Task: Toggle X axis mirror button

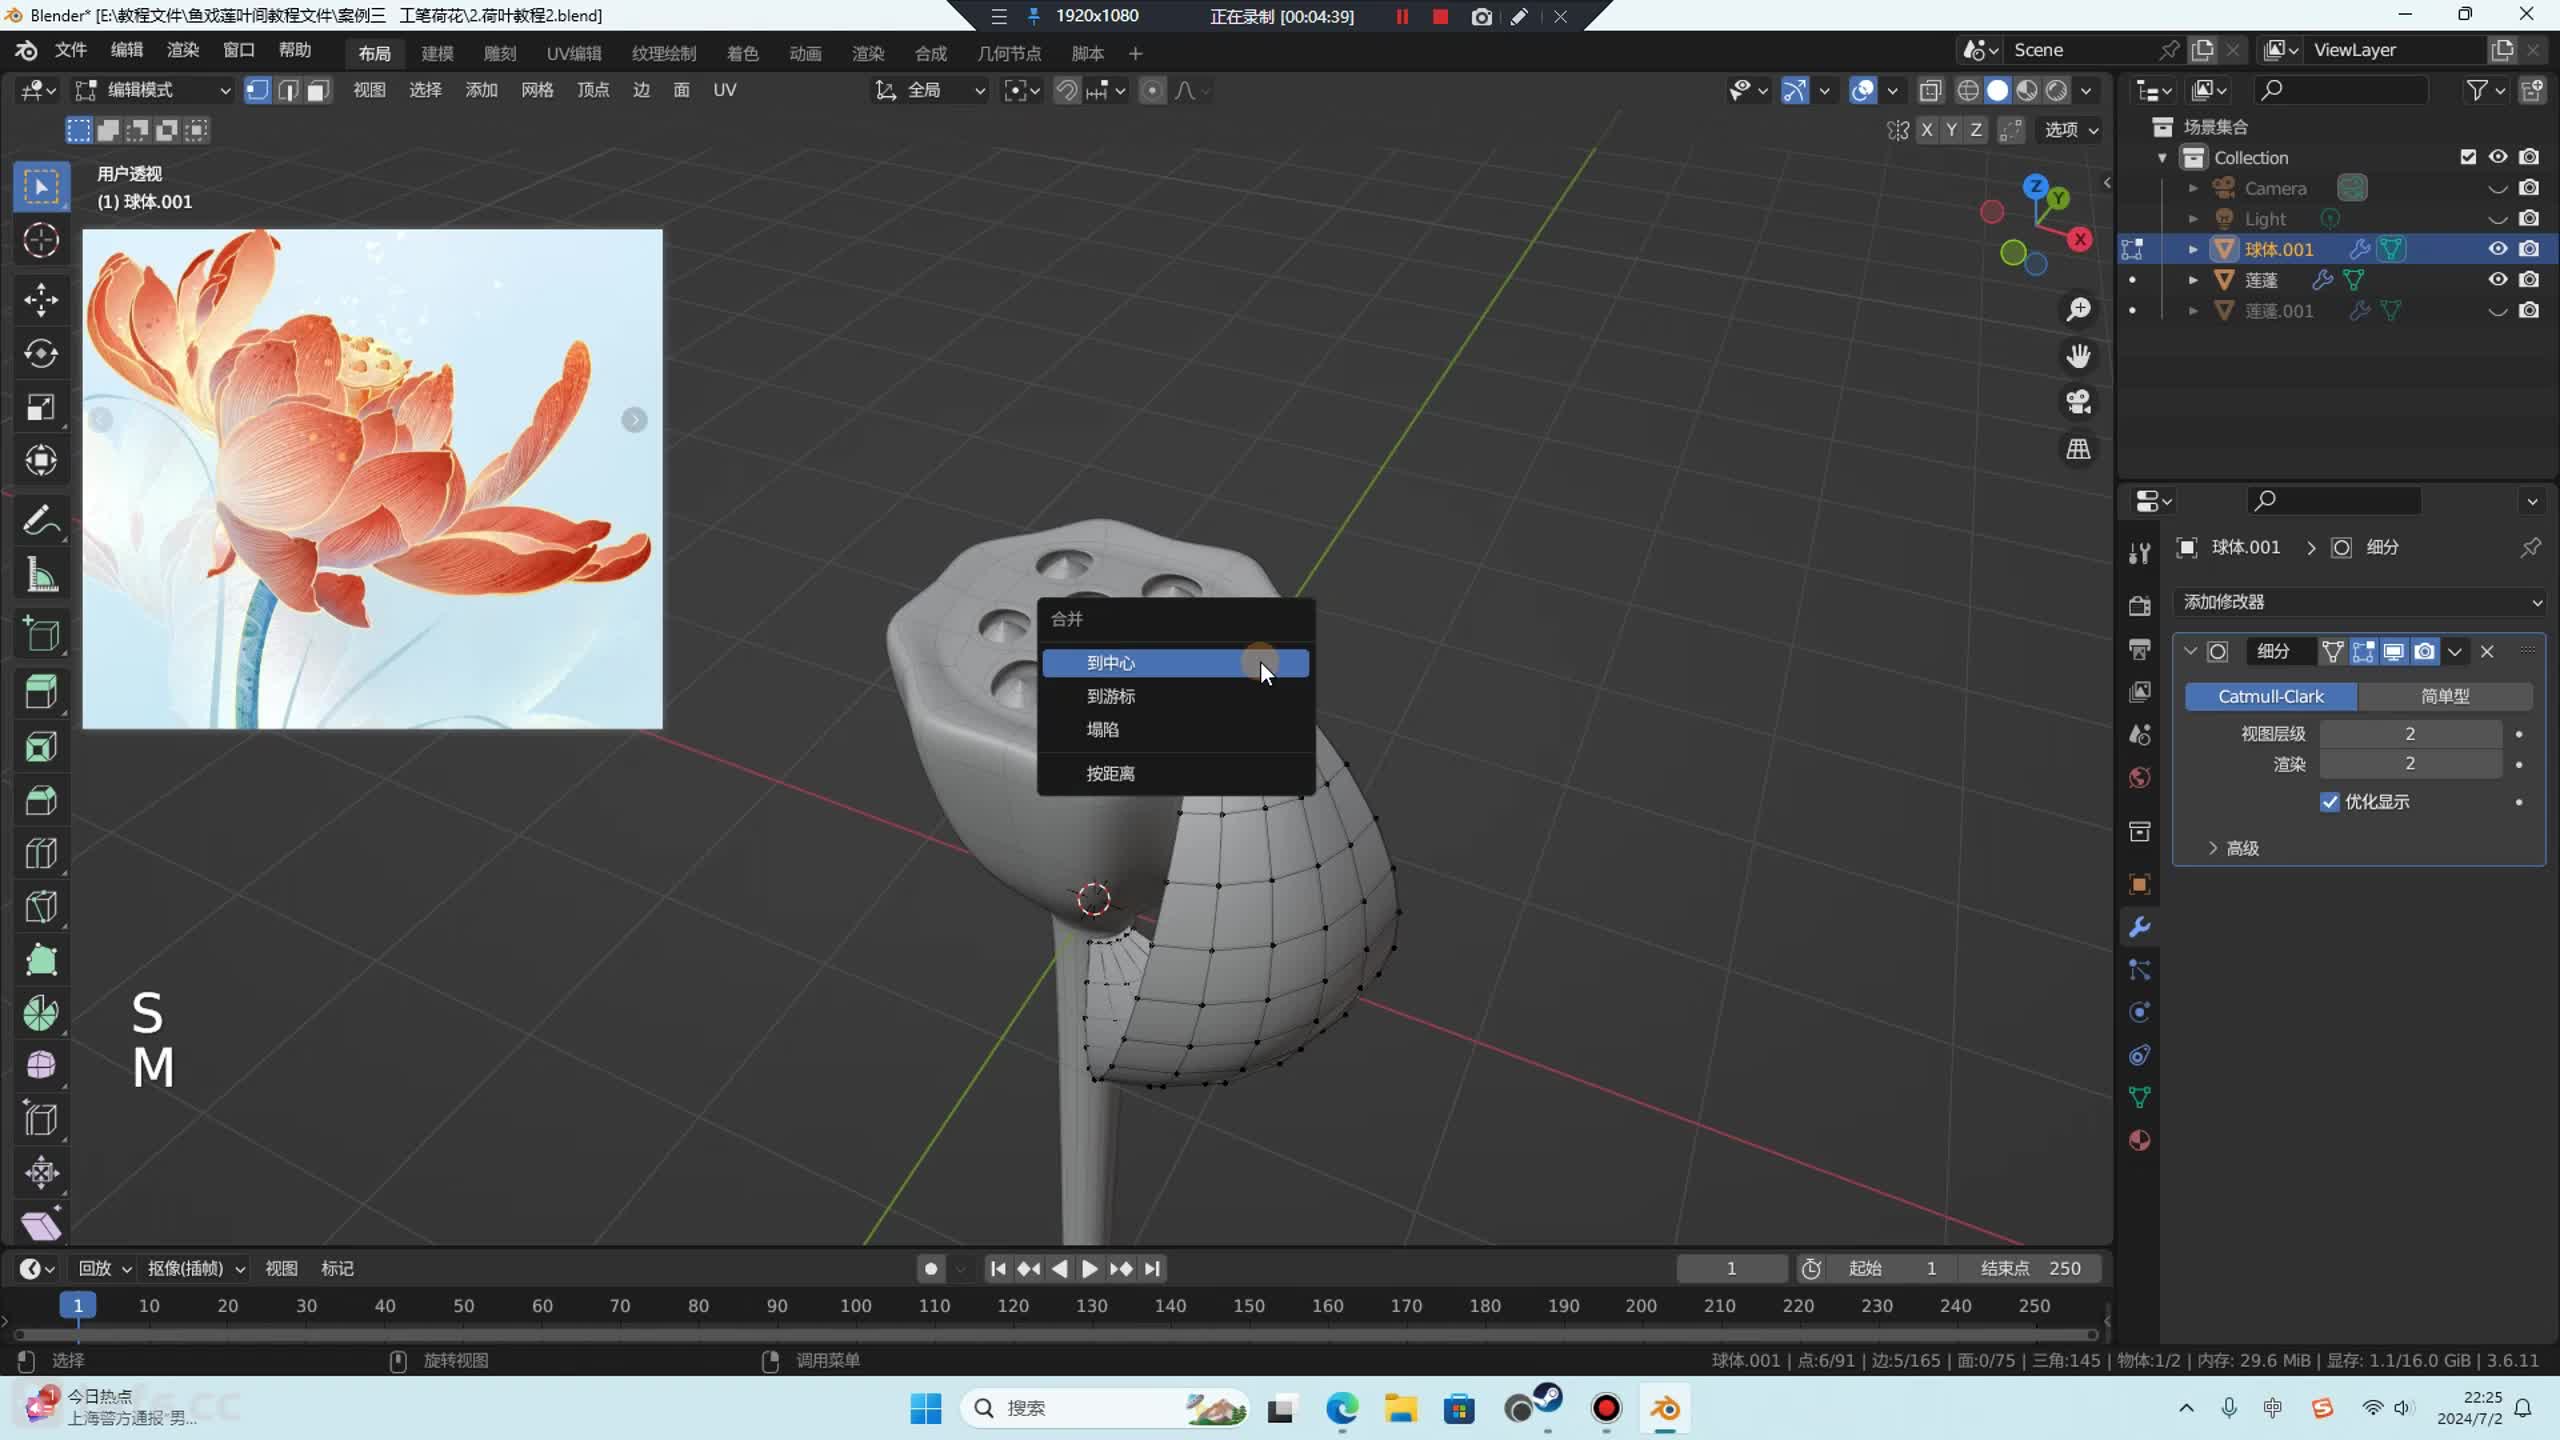Action: (1926, 130)
